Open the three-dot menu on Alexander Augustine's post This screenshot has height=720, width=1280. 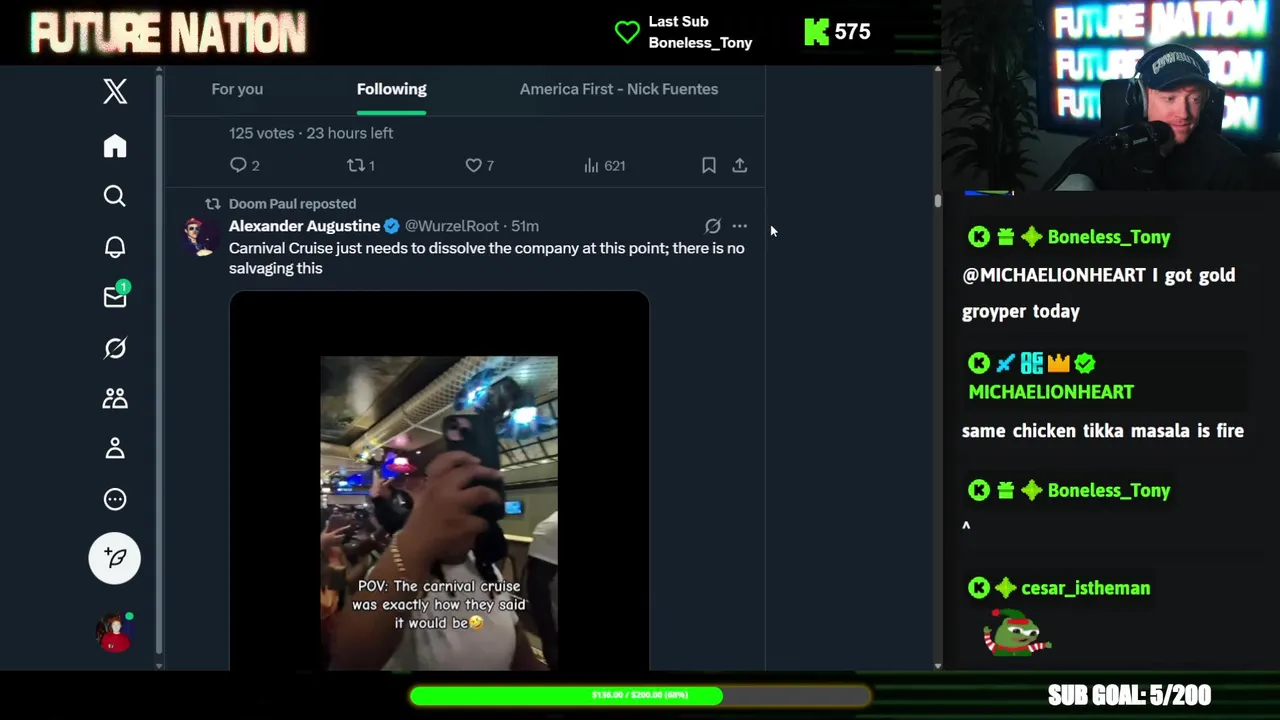click(739, 226)
